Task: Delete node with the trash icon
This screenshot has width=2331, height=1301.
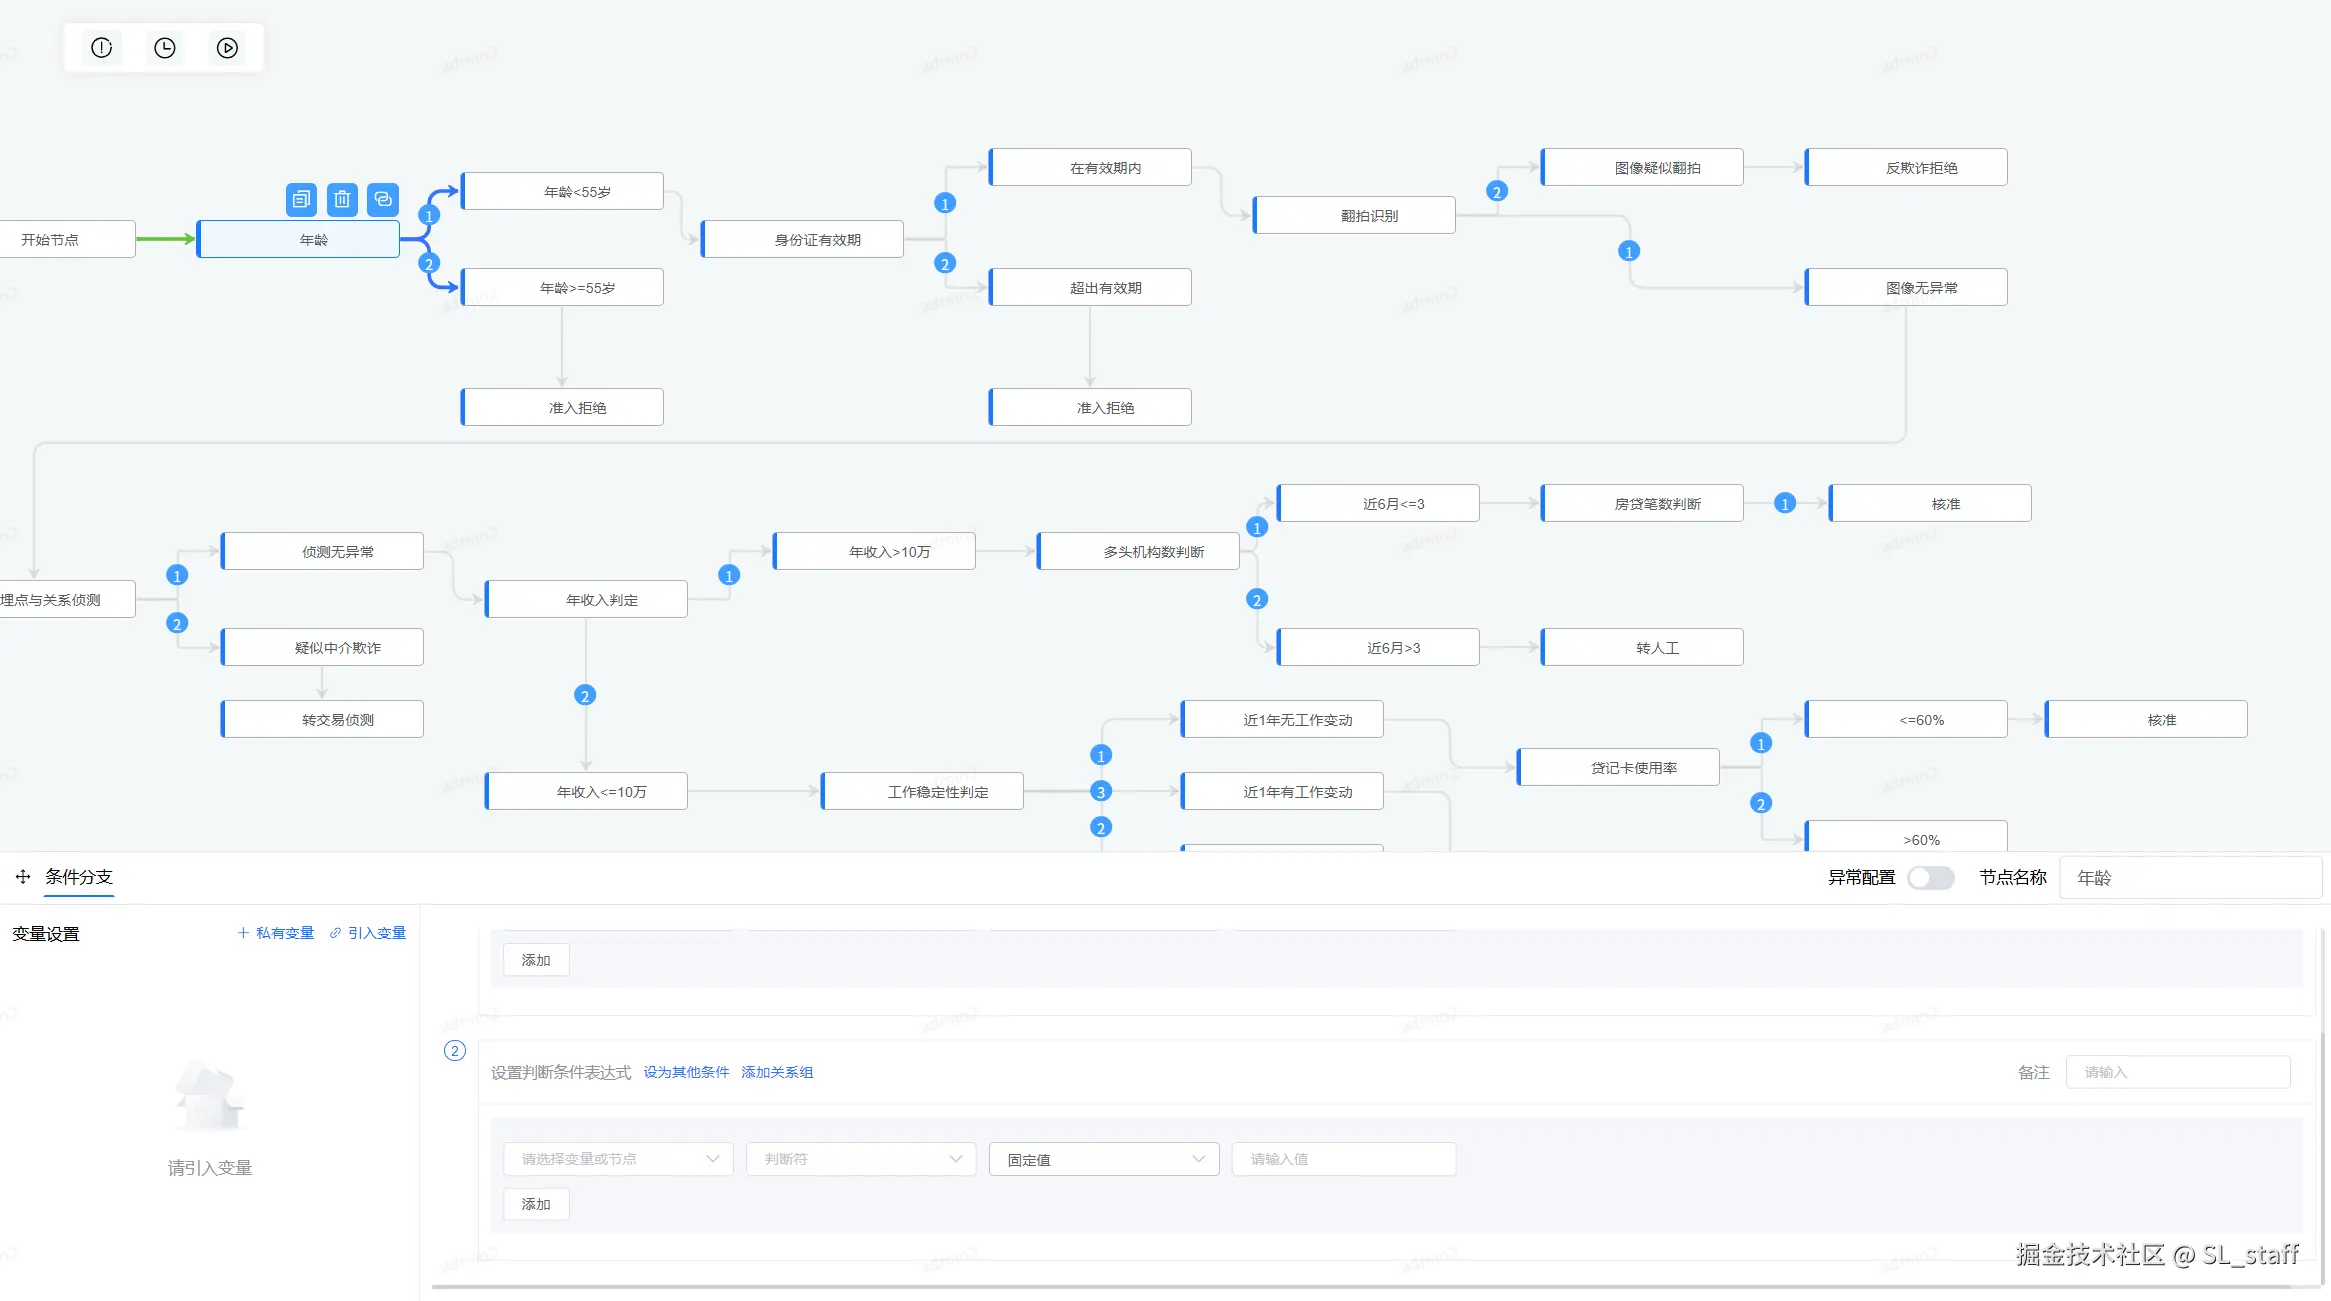Action: click(342, 199)
